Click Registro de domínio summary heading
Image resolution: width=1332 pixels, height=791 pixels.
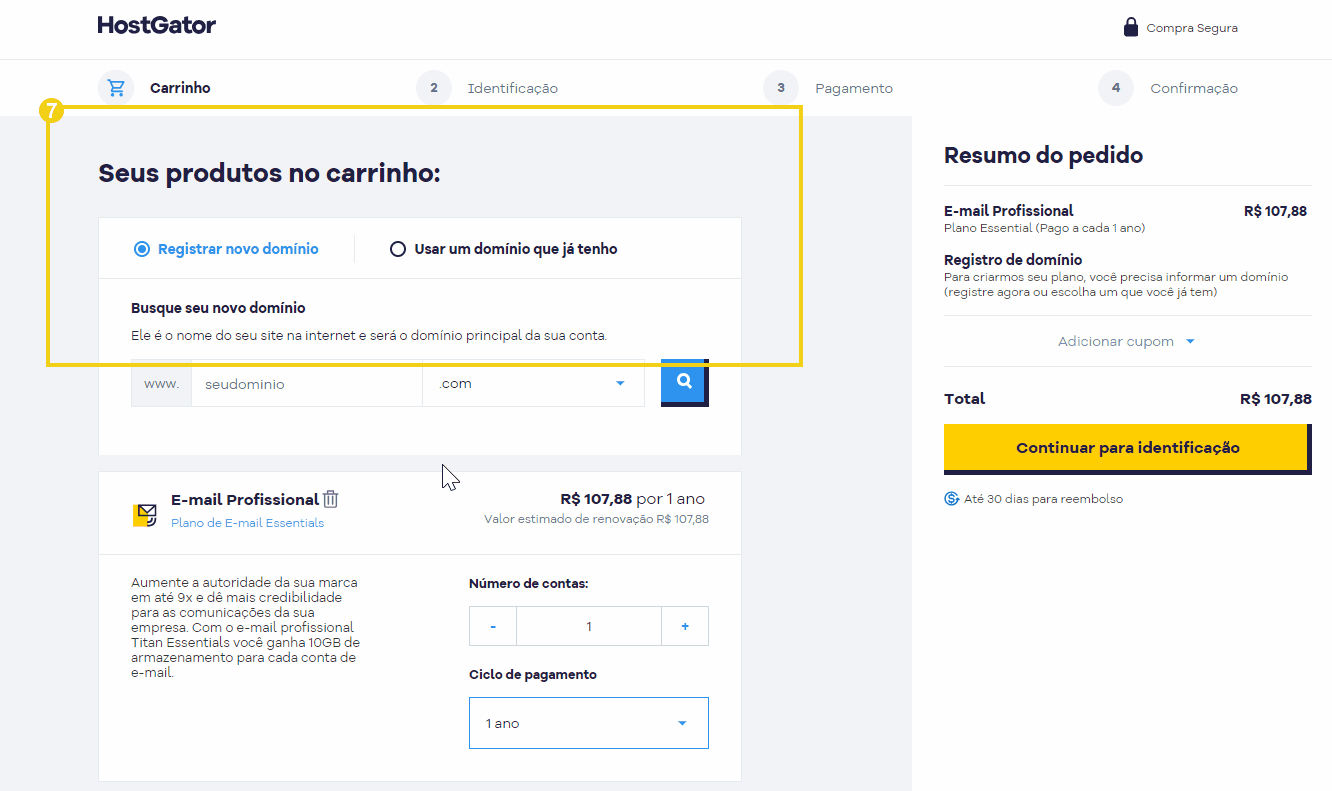pyautogui.click(x=1012, y=260)
